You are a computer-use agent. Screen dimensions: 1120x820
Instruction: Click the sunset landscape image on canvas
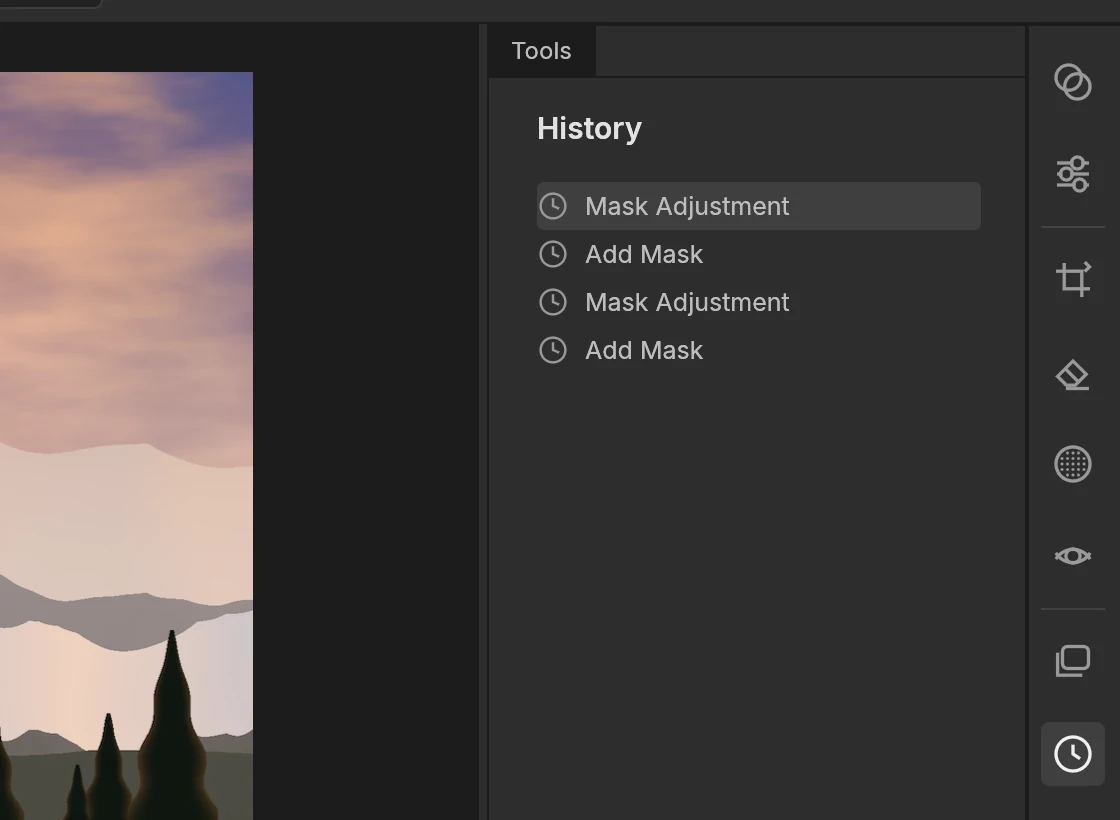click(x=126, y=446)
